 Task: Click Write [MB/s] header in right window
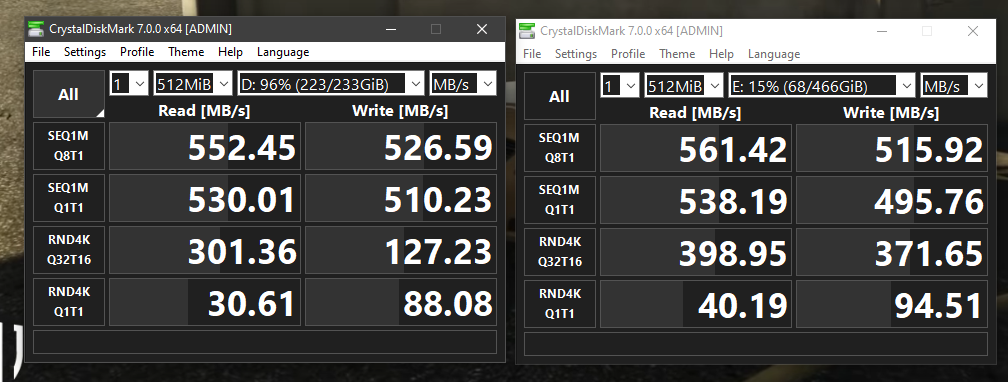[891, 113]
